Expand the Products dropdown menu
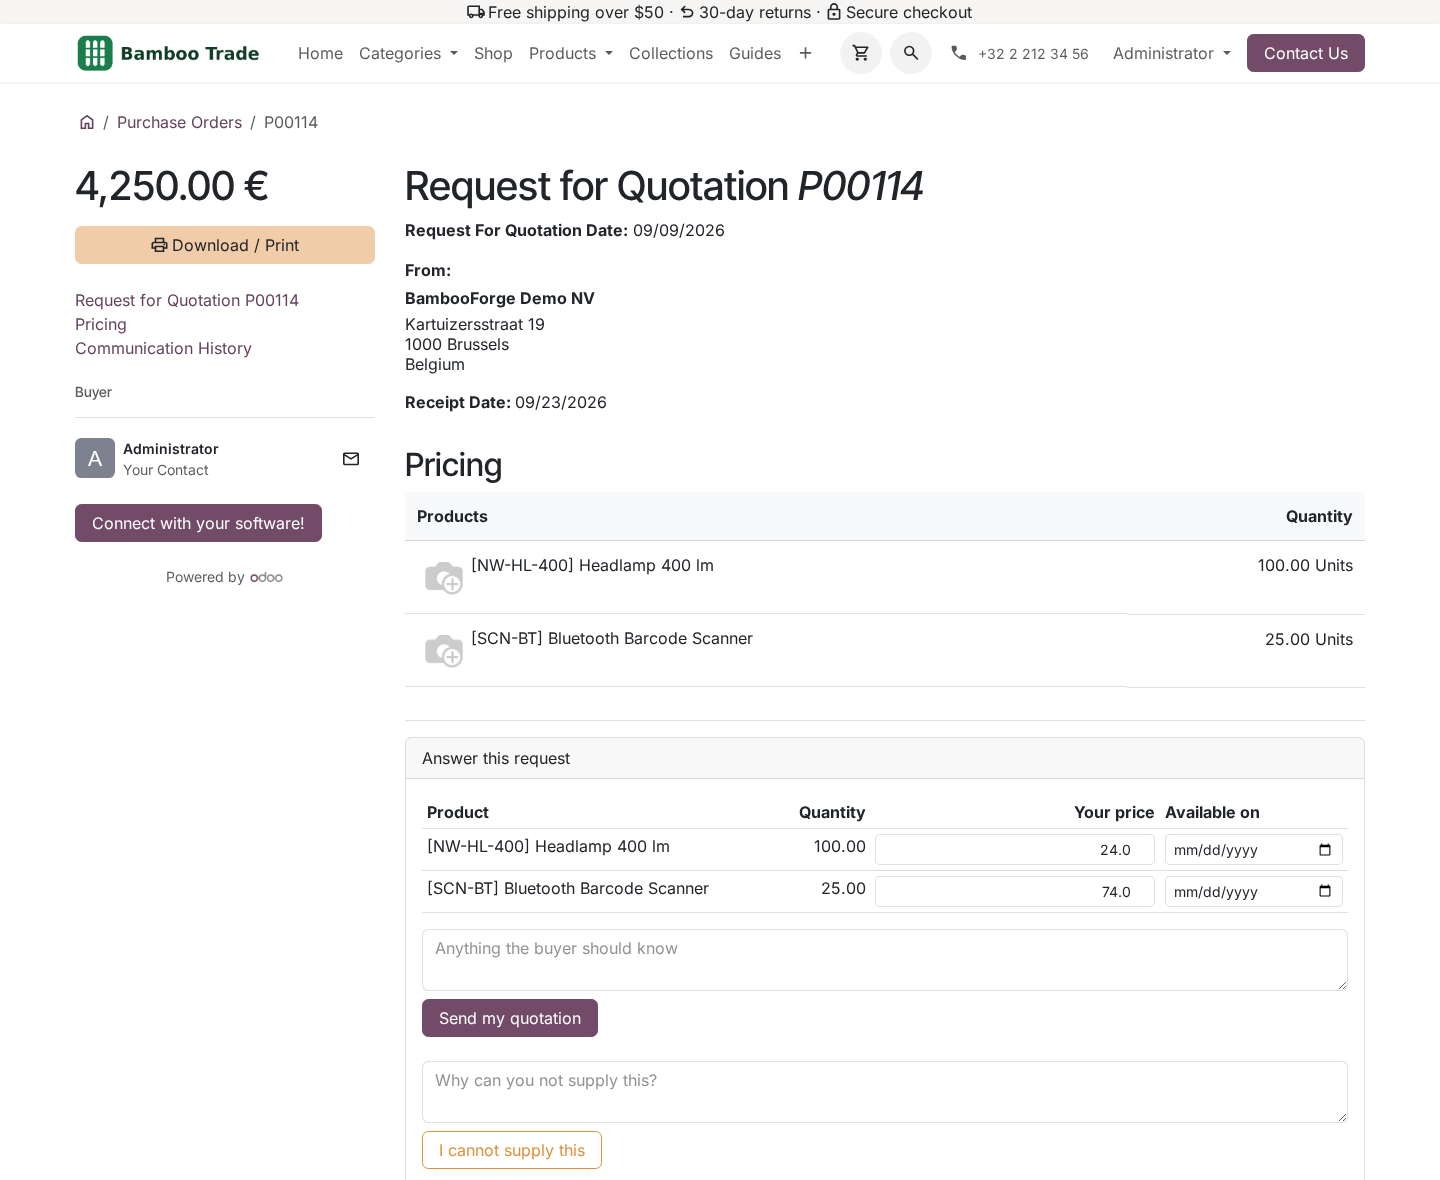The height and width of the screenshot is (1180, 1440). click(571, 53)
